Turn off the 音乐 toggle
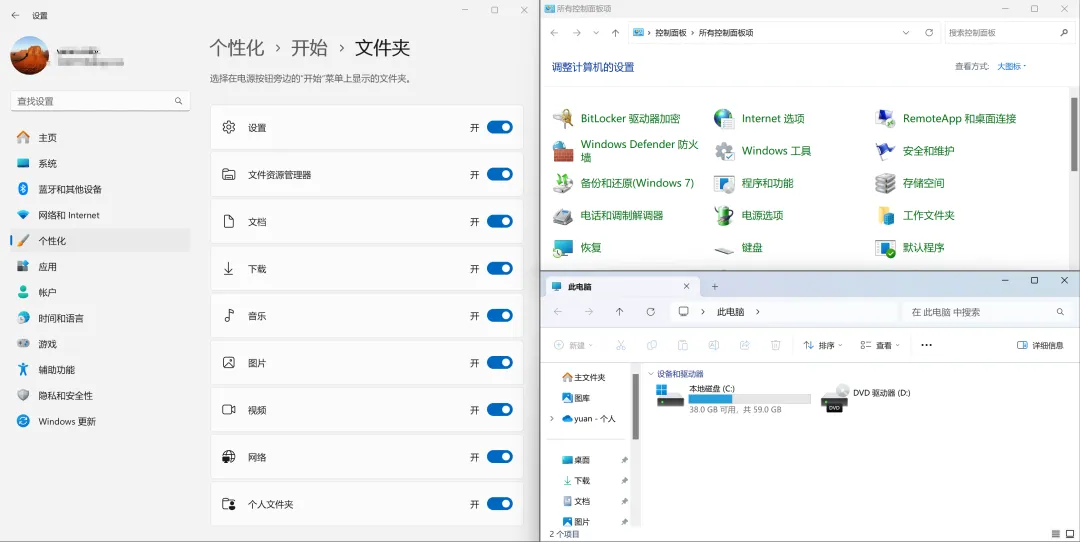 [x=499, y=315]
